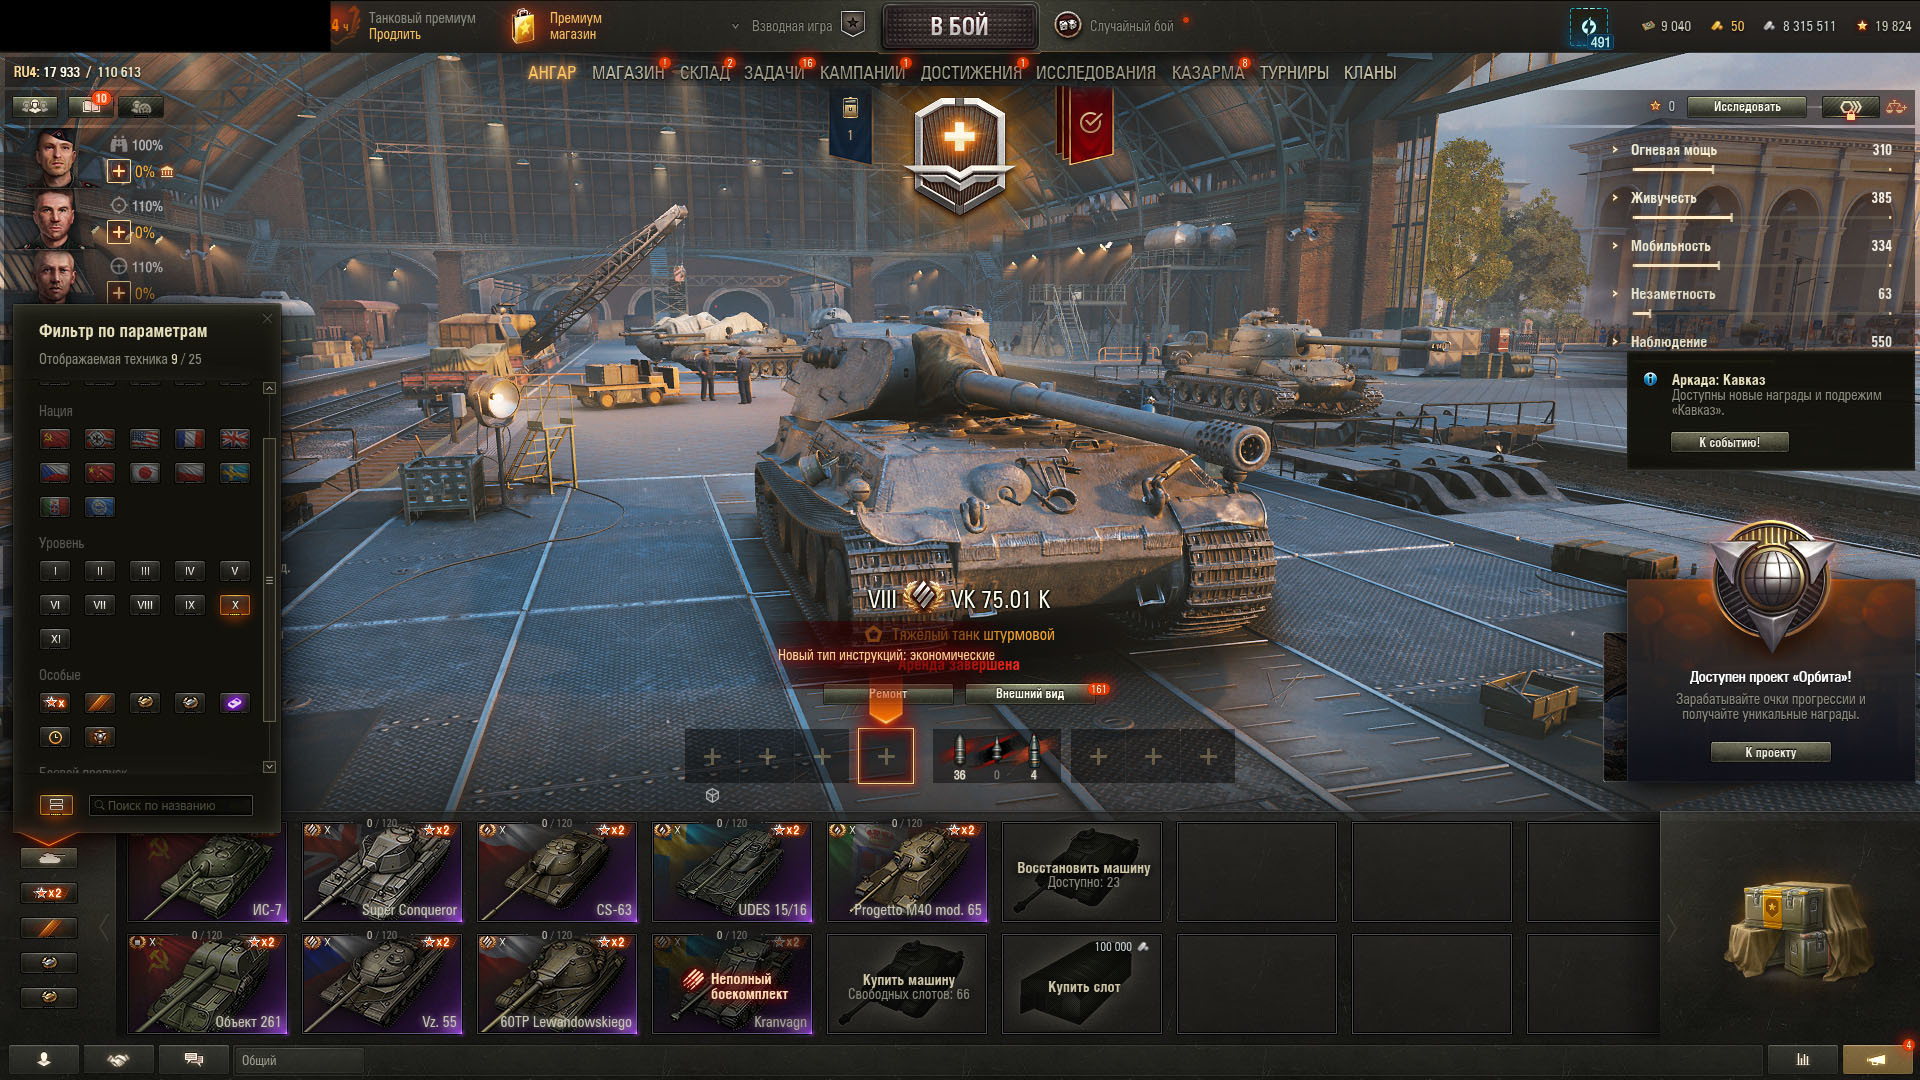Expand the Огневая мощь stats section
This screenshot has width=1920, height=1080.
[1751, 150]
